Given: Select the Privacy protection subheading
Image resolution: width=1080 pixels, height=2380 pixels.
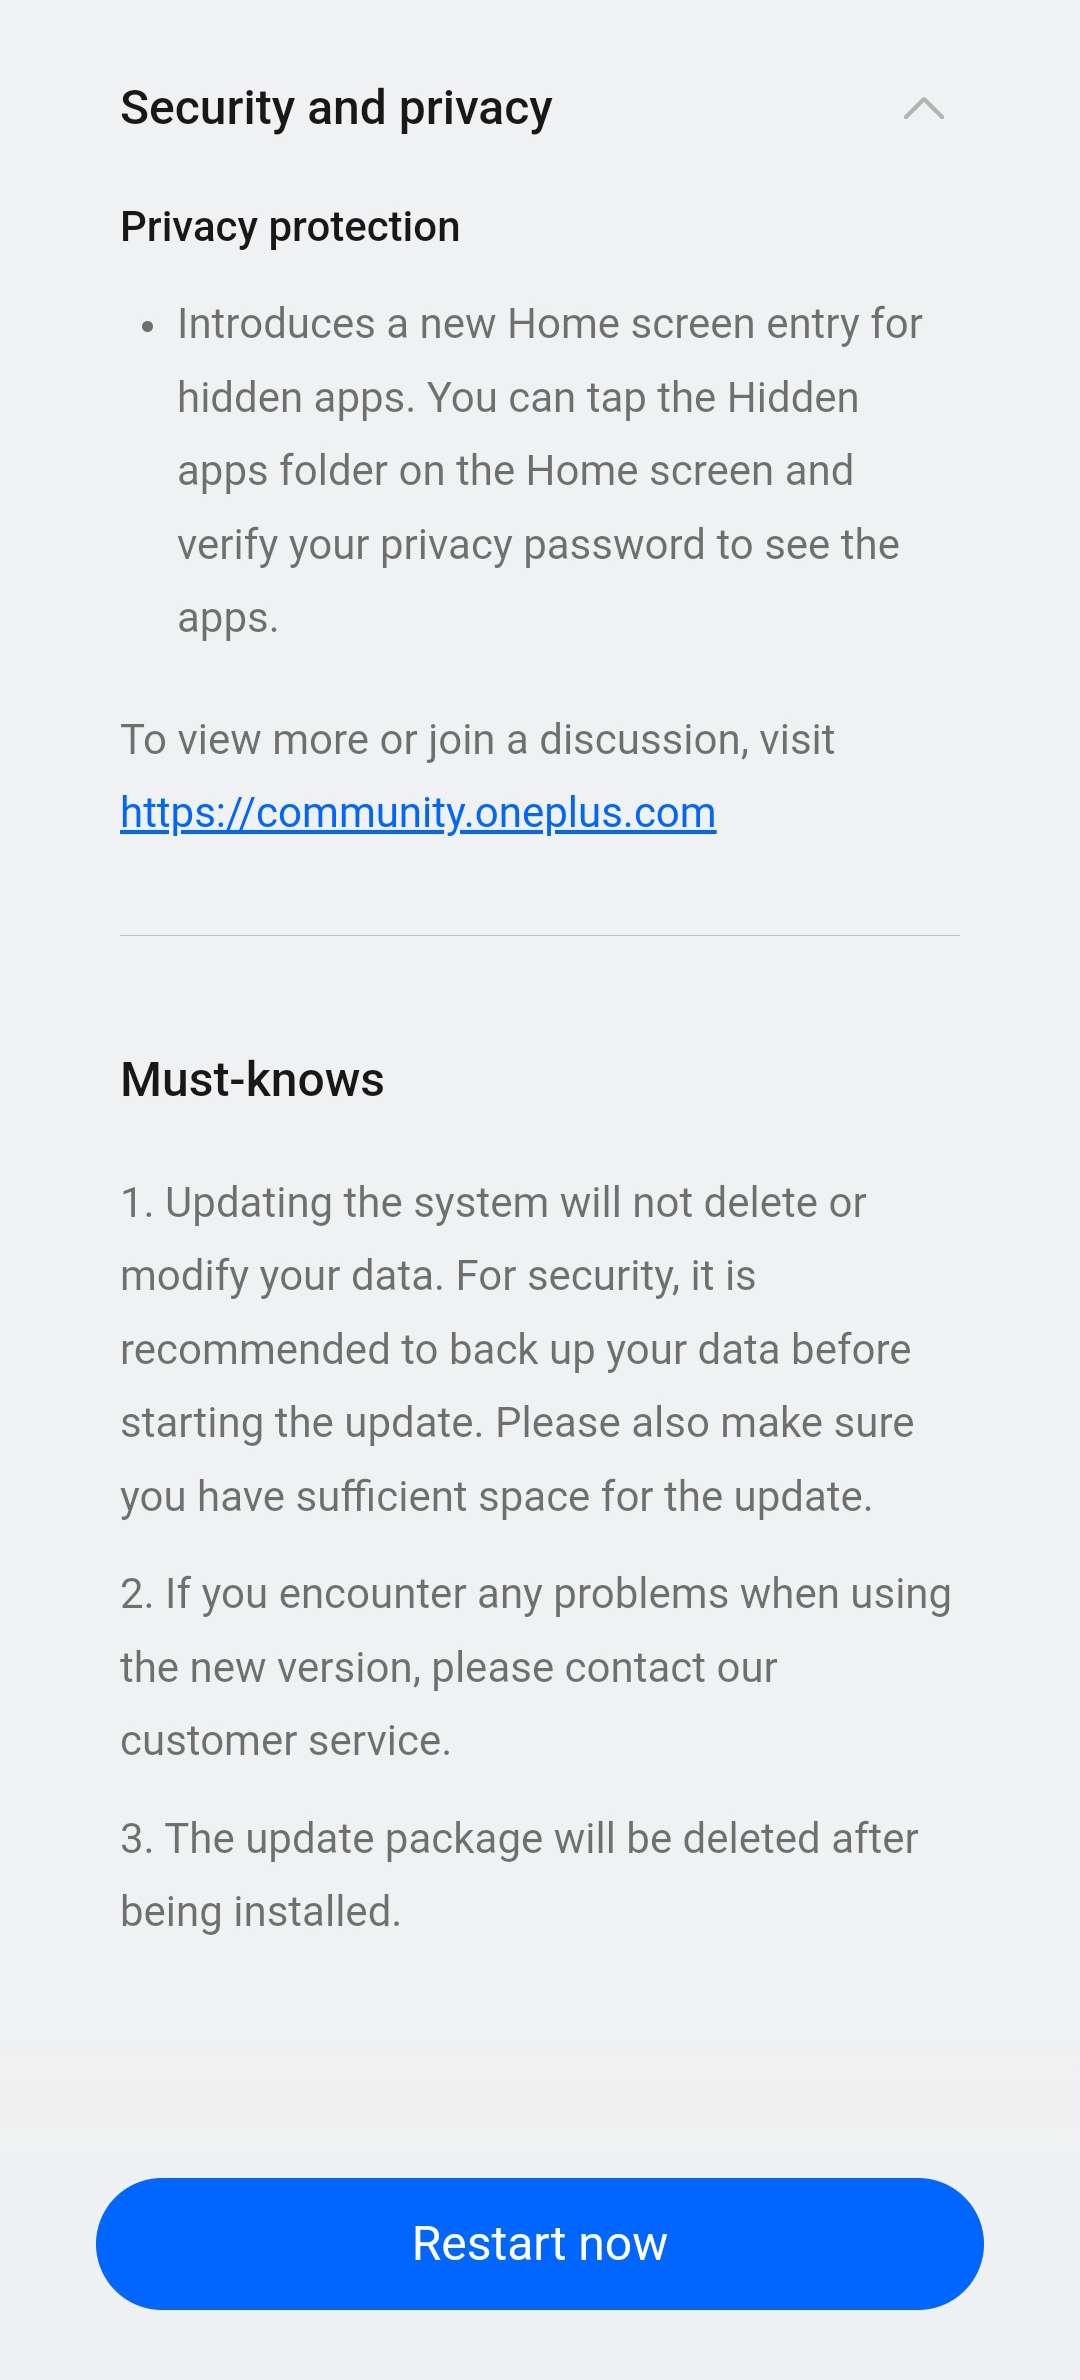Looking at the screenshot, I should [x=290, y=227].
